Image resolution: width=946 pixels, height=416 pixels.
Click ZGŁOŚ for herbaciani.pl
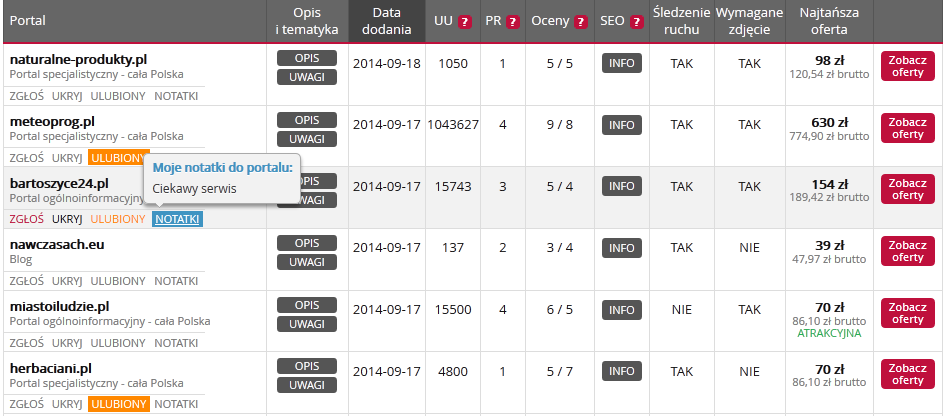click(27, 404)
